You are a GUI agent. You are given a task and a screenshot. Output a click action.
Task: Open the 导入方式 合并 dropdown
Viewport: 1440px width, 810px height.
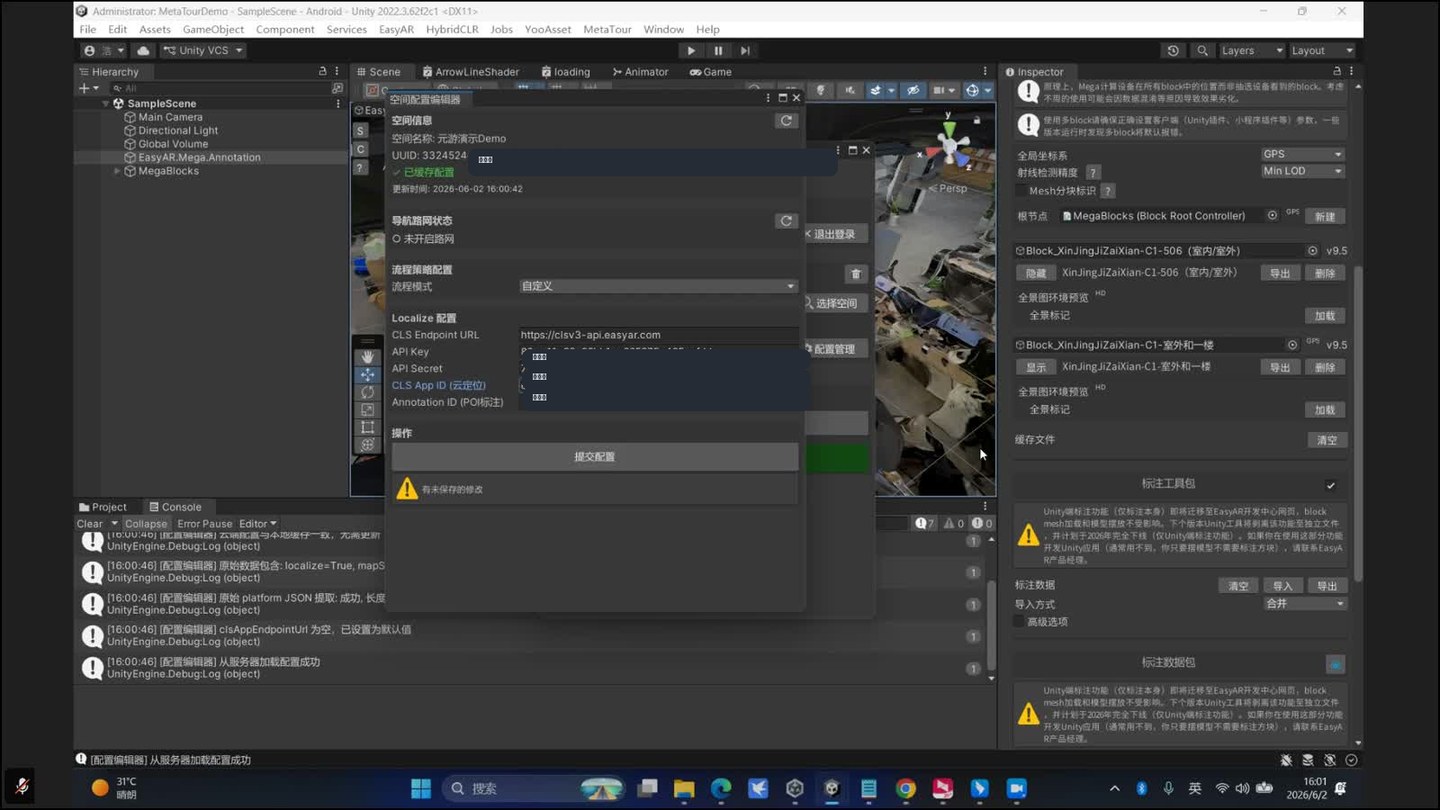1305,604
